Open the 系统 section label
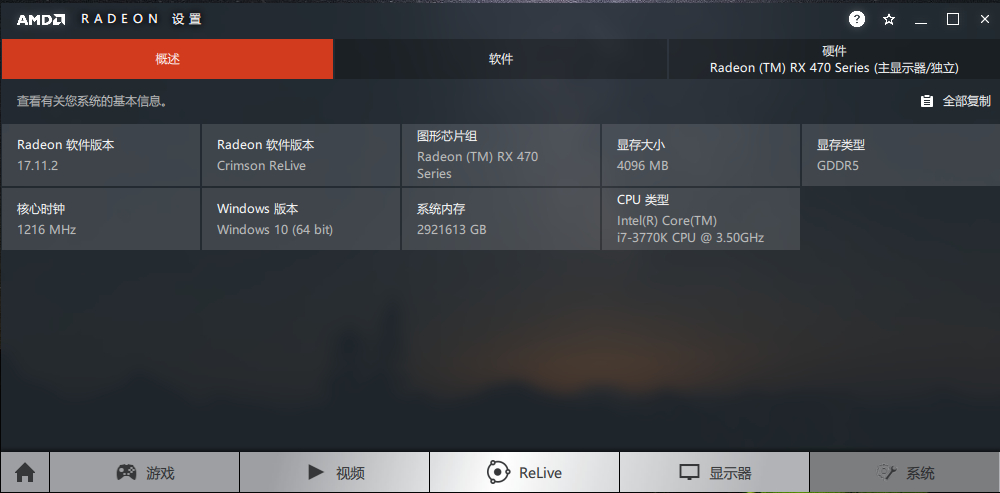The width and height of the screenshot is (1000, 493). (x=920, y=473)
